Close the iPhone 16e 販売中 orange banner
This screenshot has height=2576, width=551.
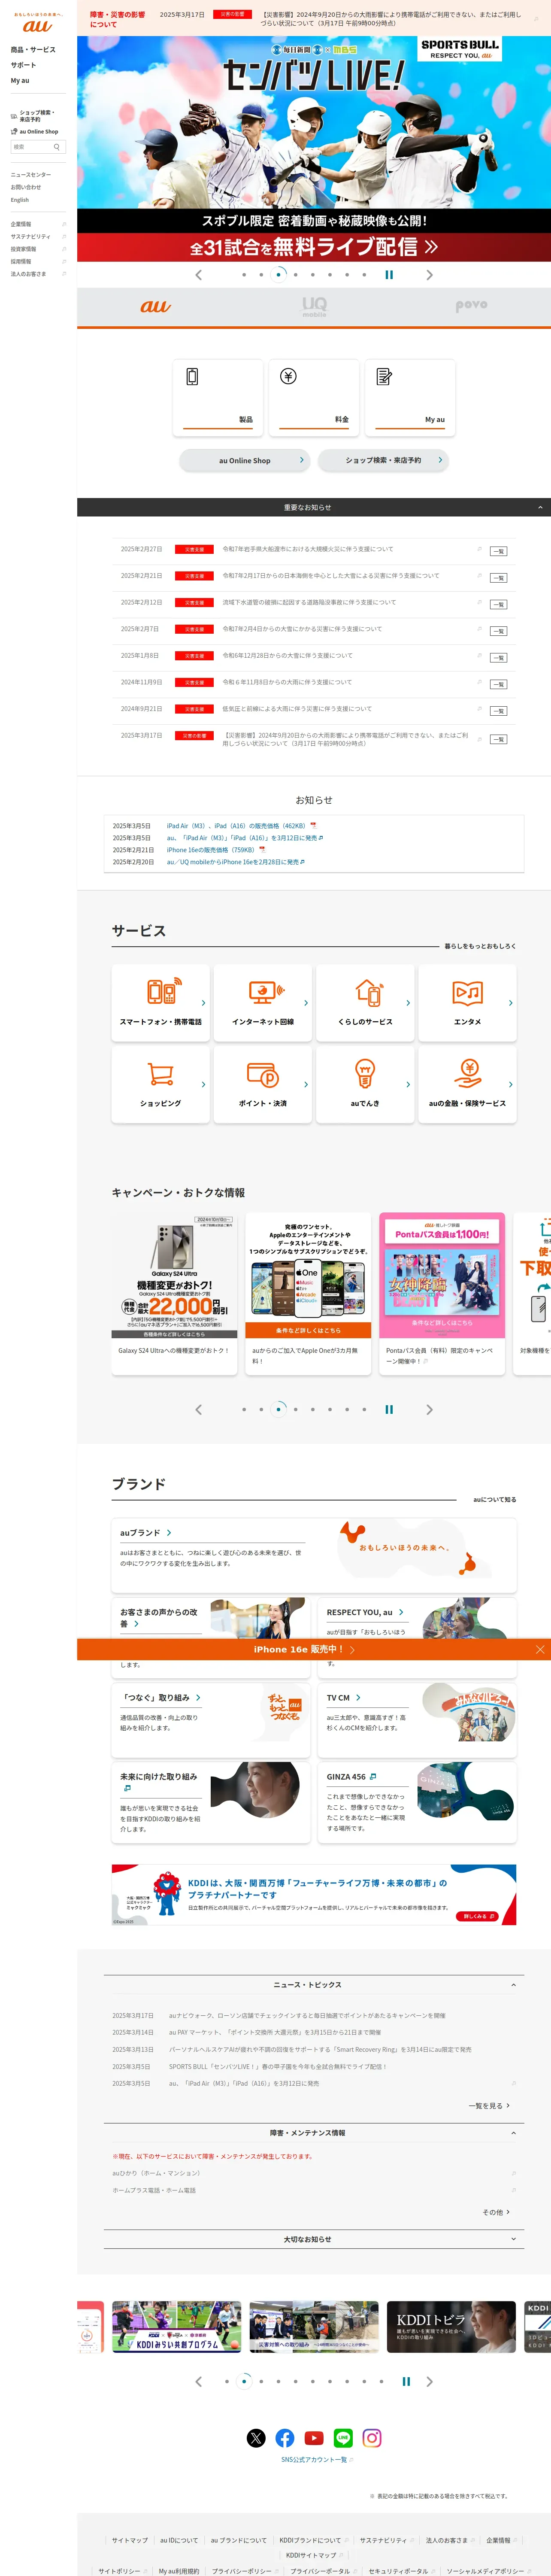540,1649
